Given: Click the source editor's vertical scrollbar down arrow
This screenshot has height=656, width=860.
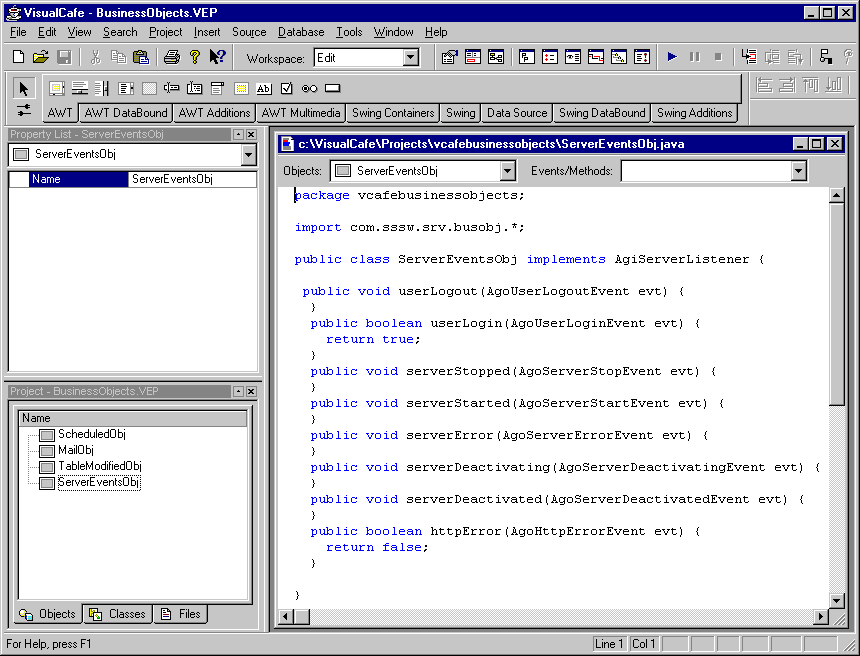Looking at the screenshot, I should [x=836, y=601].
